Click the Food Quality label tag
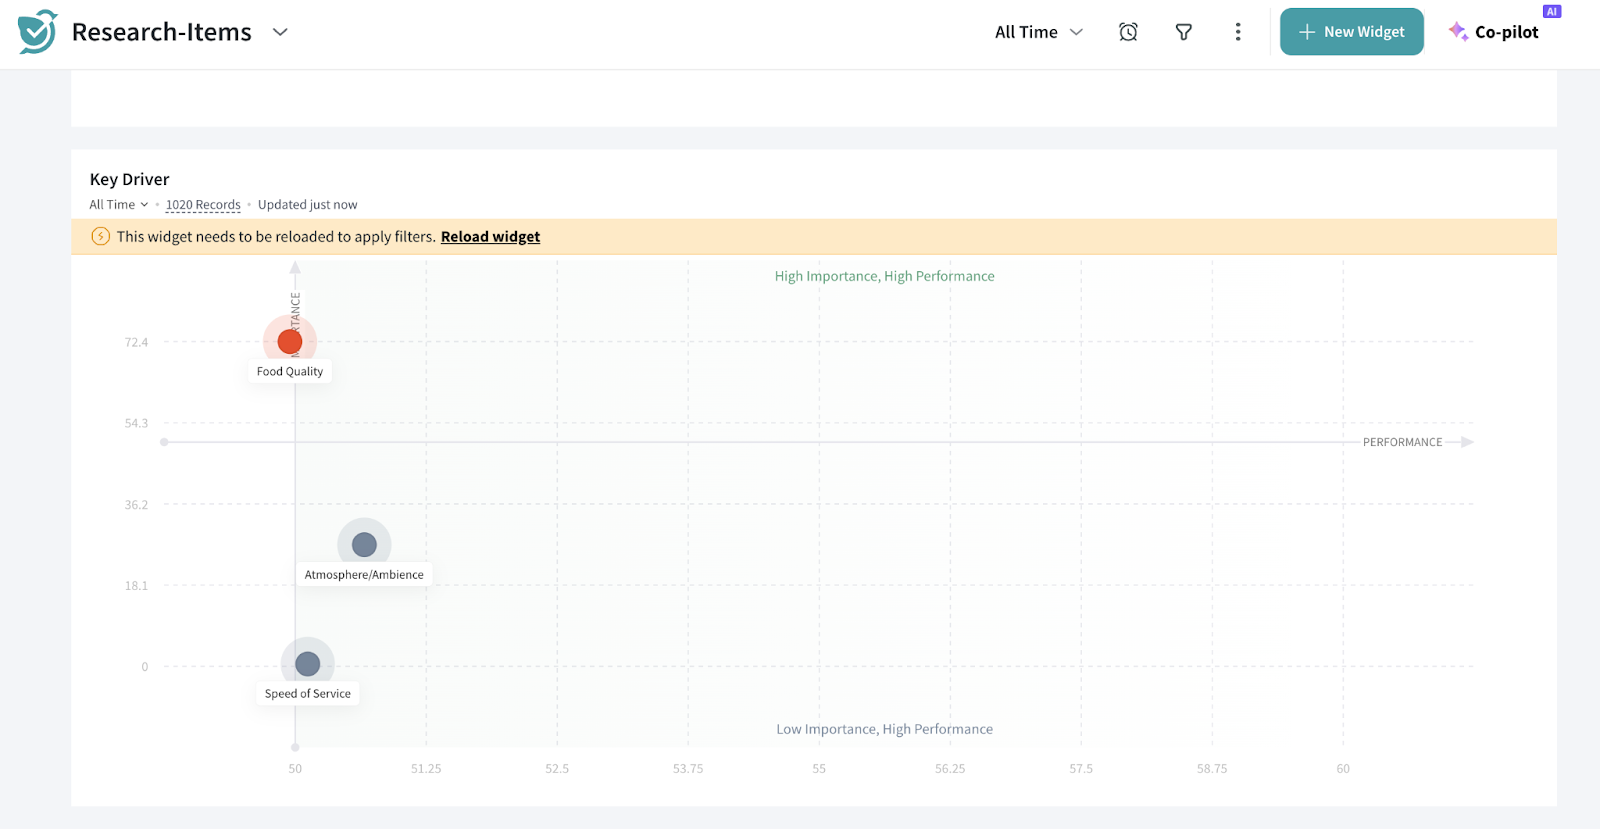This screenshot has height=829, width=1600. (290, 371)
